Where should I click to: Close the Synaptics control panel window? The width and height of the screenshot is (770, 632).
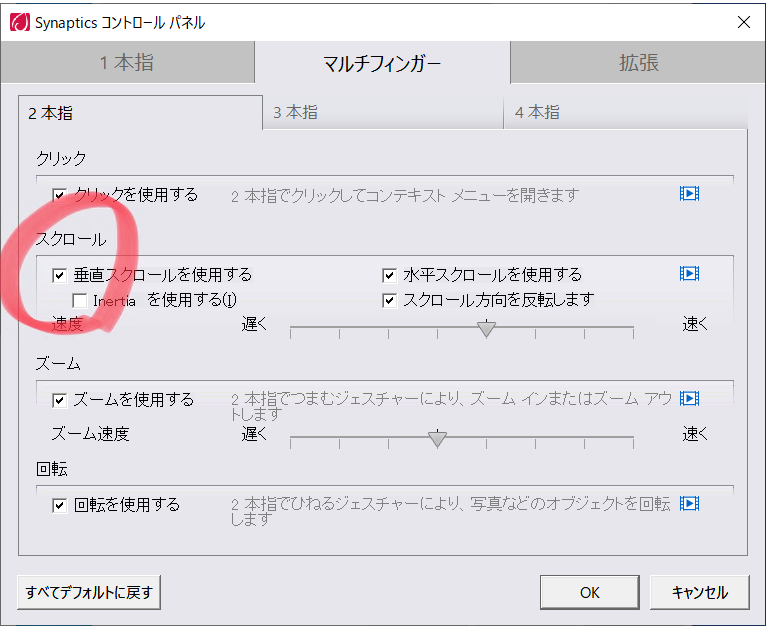[x=743, y=21]
